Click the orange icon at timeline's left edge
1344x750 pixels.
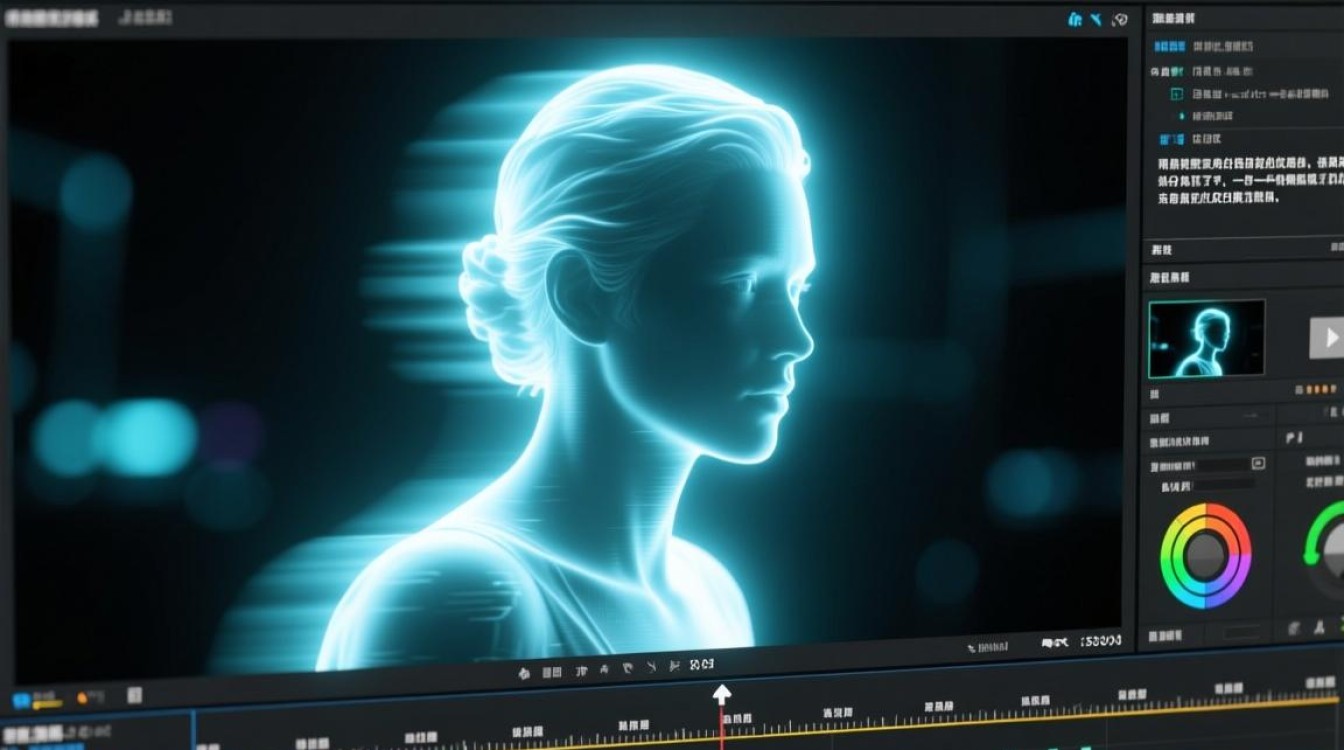point(84,697)
